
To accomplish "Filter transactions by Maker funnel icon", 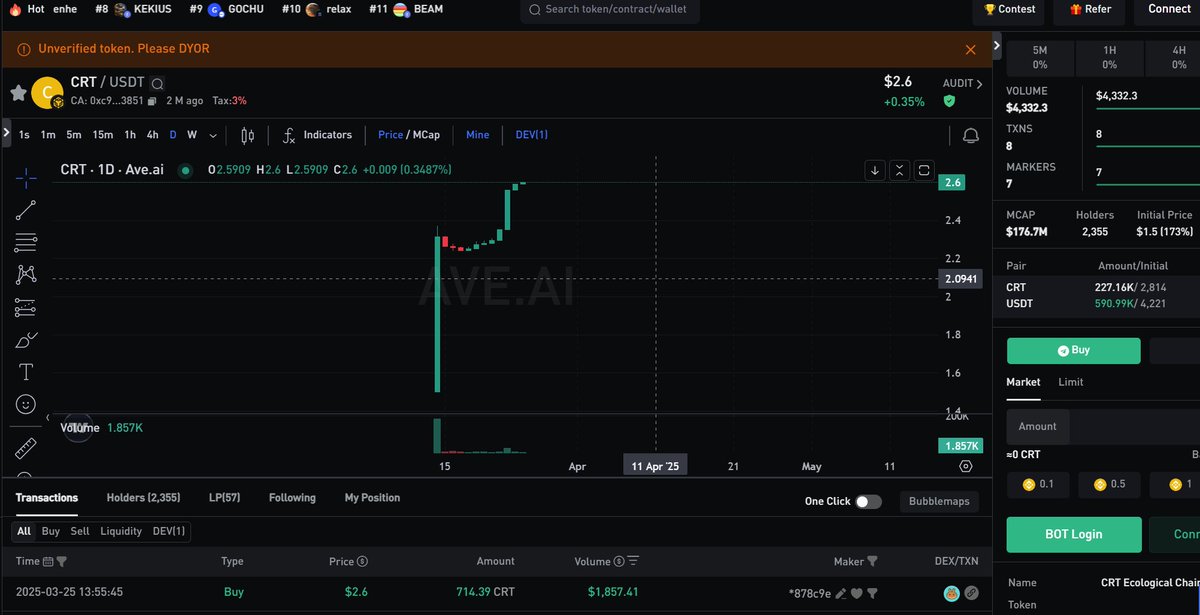I will (872, 562).
